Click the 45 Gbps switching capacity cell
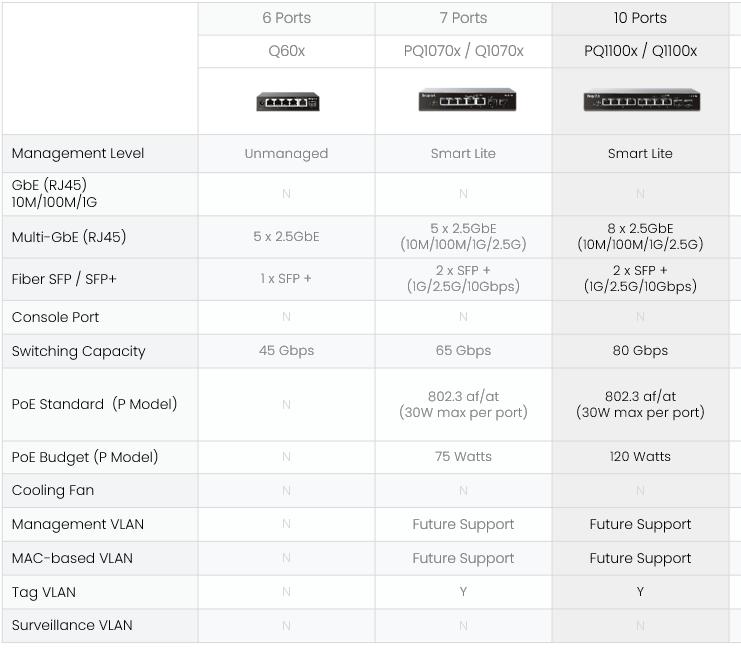The image size is (741, 648). [x=287, y=351]
